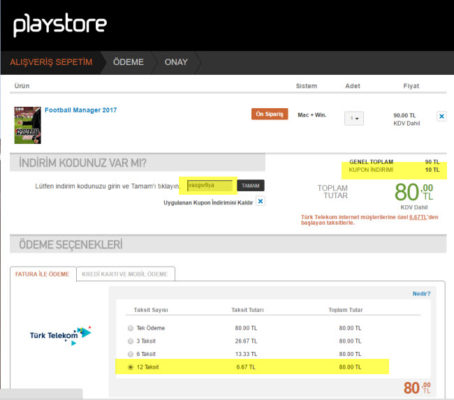Go to the ÖDEME step
The image size is (454, 400).
pyautogui.click(x=128, y=62)
